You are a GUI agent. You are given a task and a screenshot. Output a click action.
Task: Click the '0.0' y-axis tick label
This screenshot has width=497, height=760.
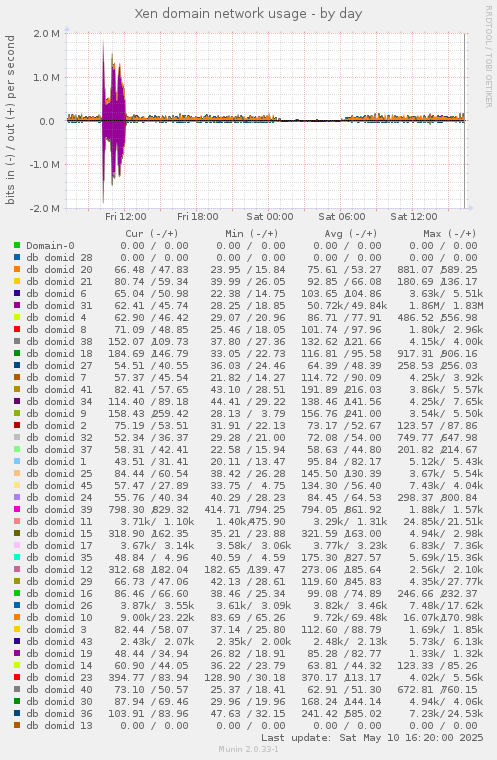[47, 121]
